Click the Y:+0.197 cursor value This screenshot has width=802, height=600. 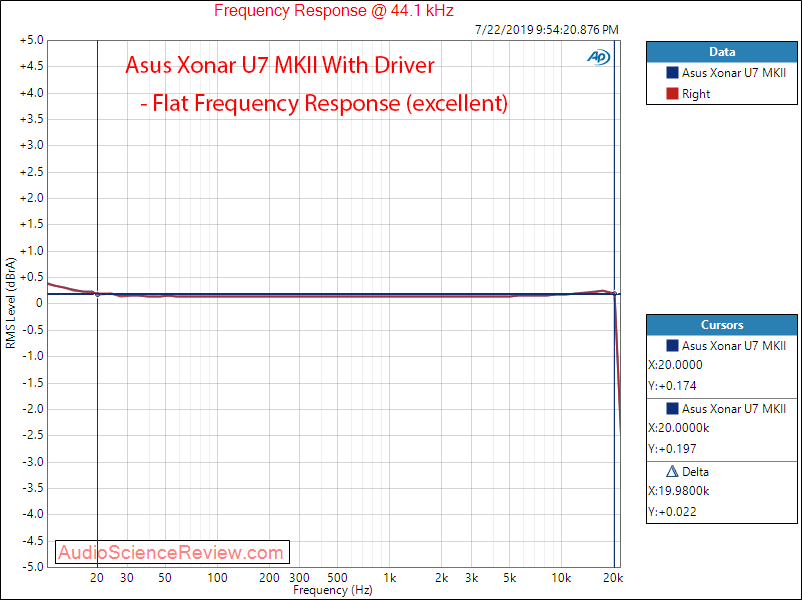click(672, 449)
